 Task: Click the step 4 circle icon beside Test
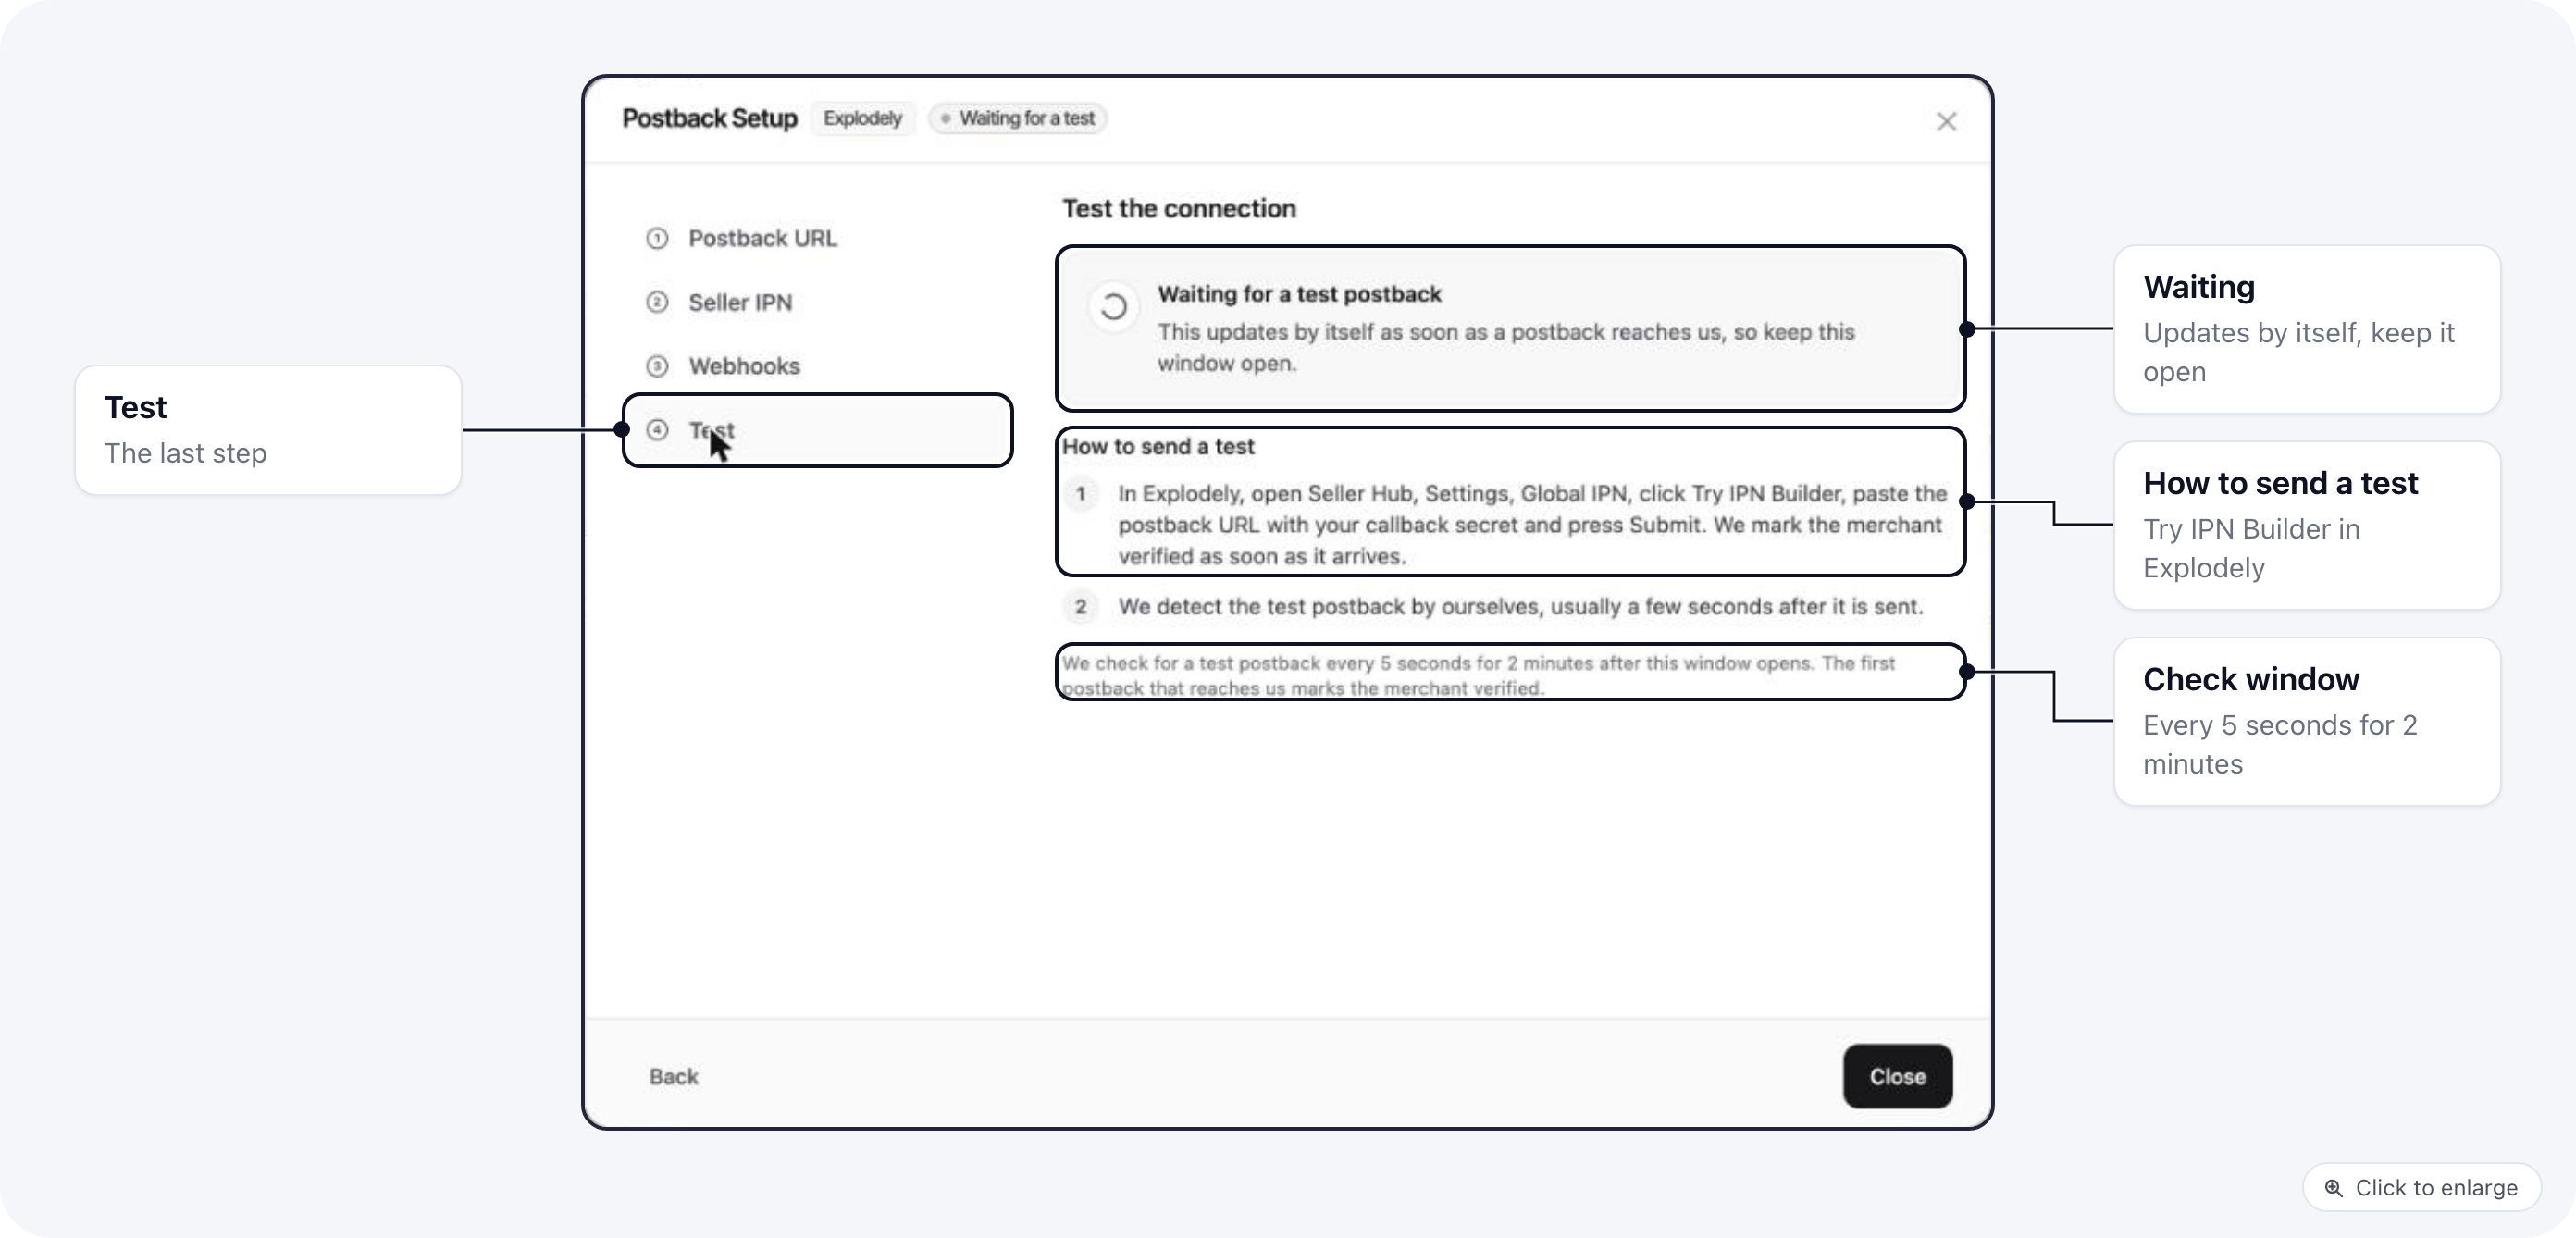[657, 430]
